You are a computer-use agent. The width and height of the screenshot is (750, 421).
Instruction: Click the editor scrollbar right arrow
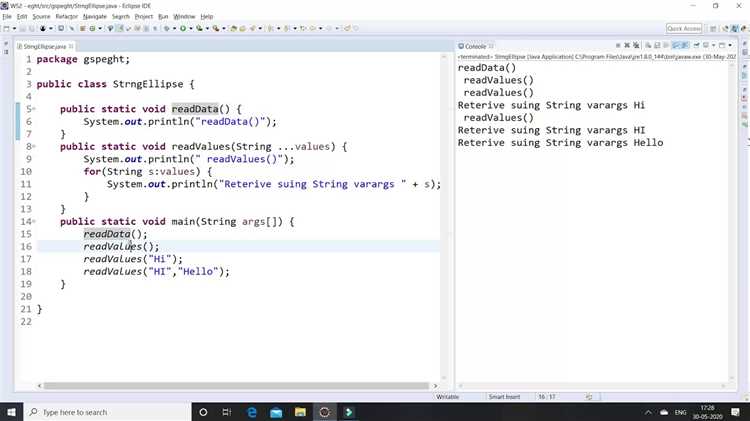point(435,386)
